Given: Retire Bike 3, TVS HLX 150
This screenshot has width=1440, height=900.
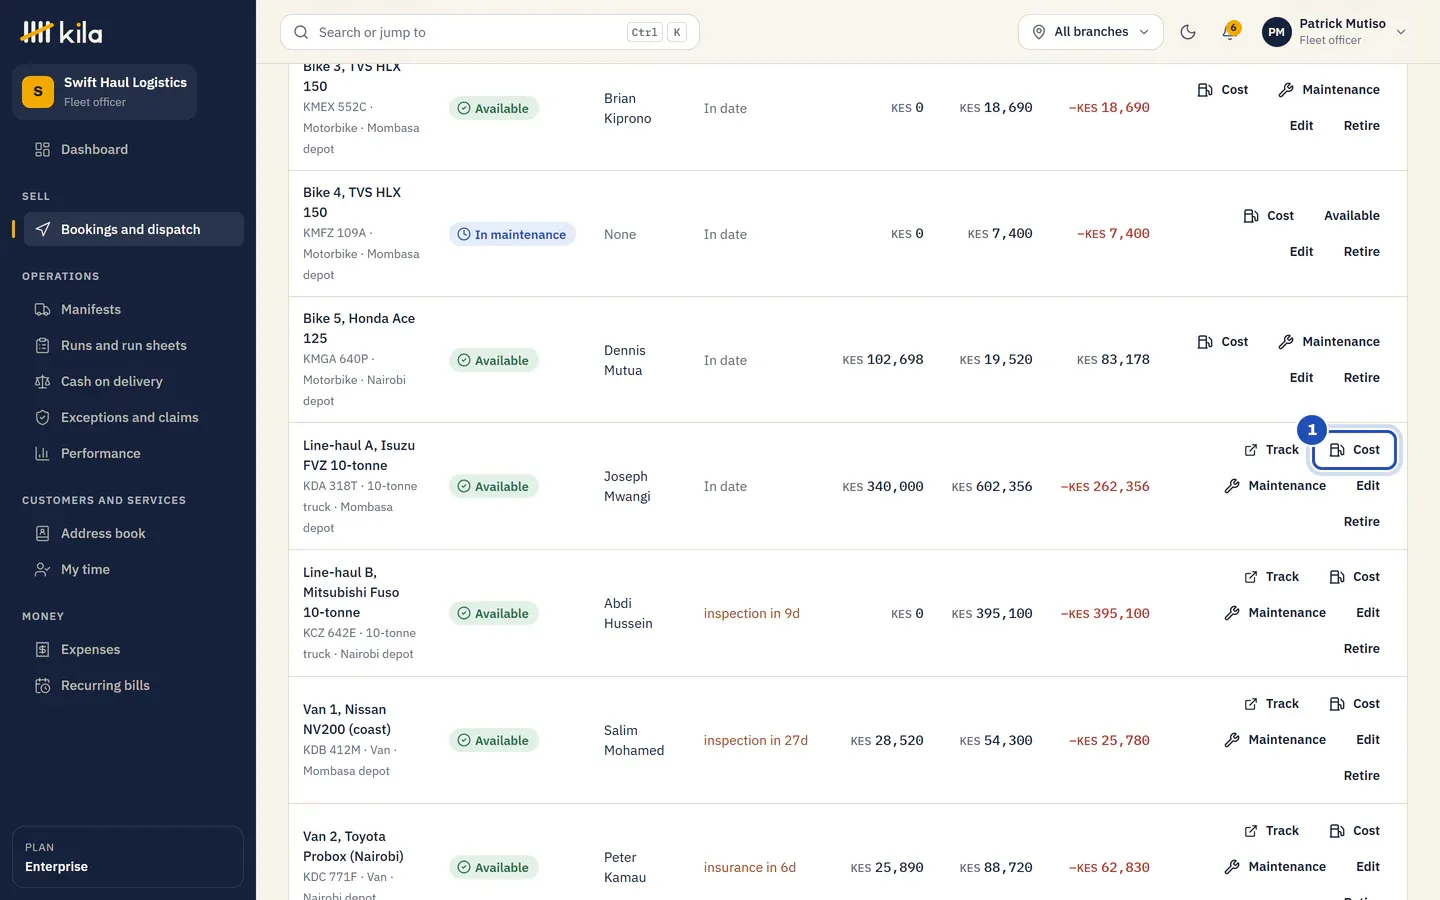Looking at the screenshot, I should 1361,126.
